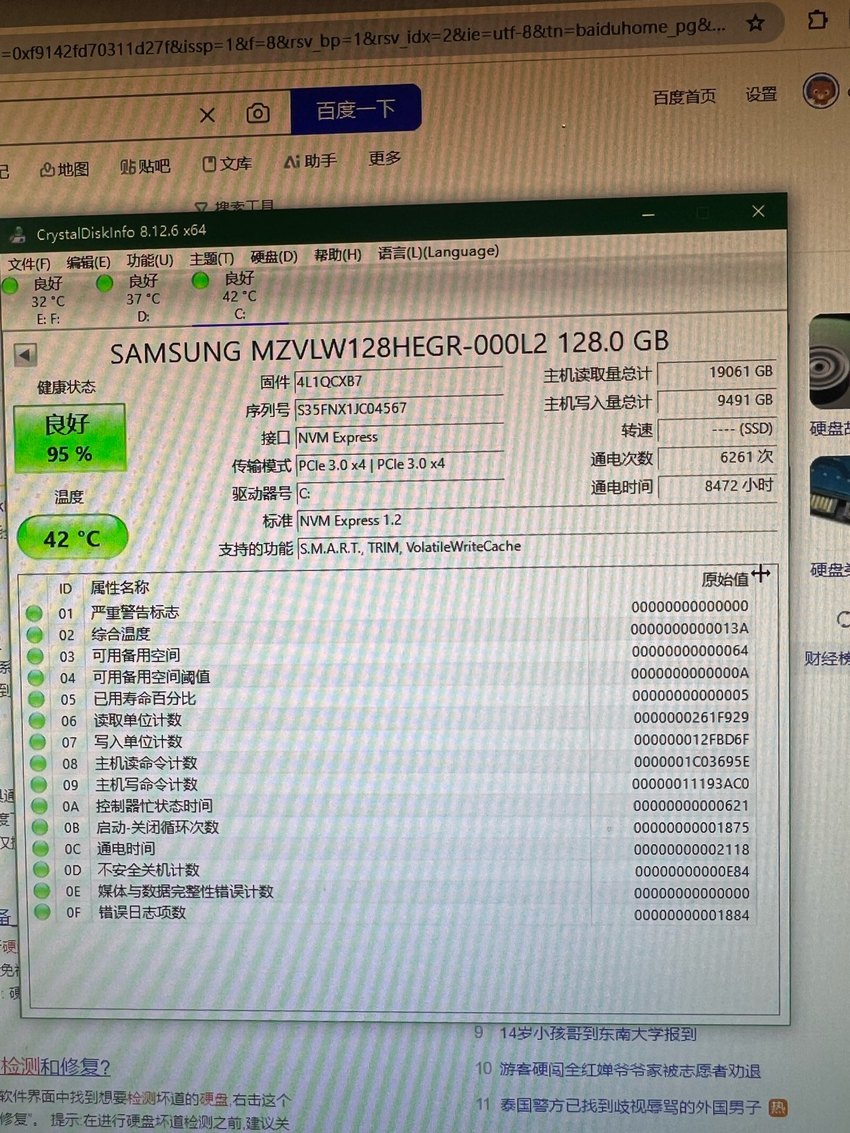
Task: Select the 控制器忙状态时间 attribute row
Action: [x=392, y=806]
